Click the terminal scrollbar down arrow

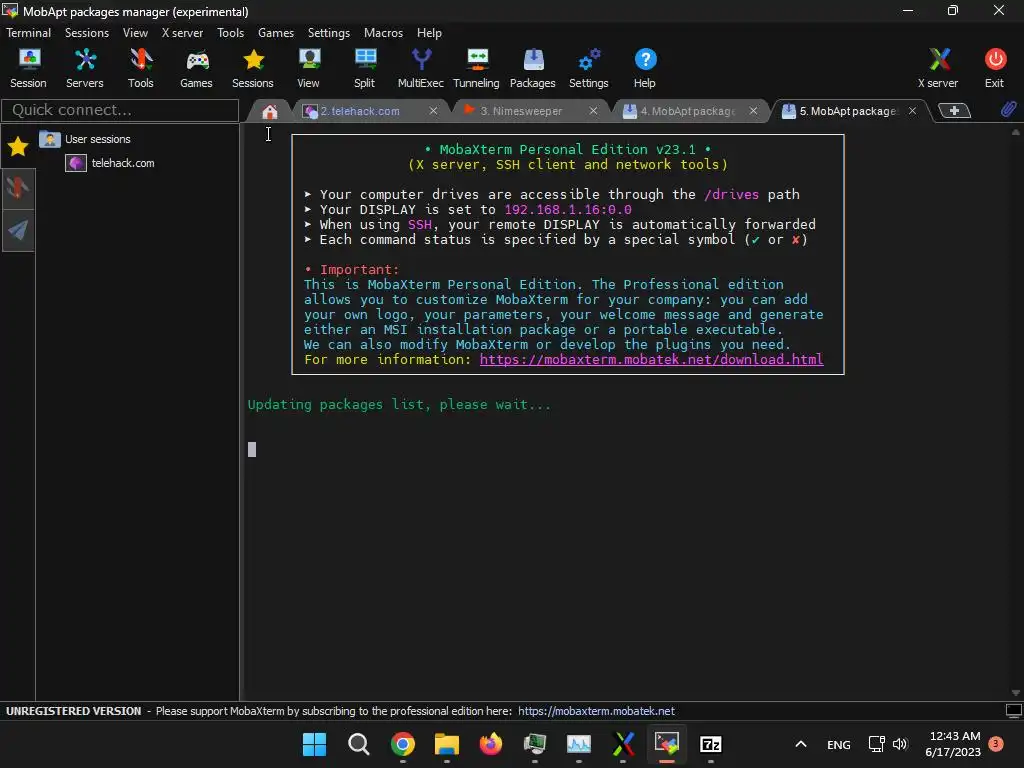[x=1016, y=693]
